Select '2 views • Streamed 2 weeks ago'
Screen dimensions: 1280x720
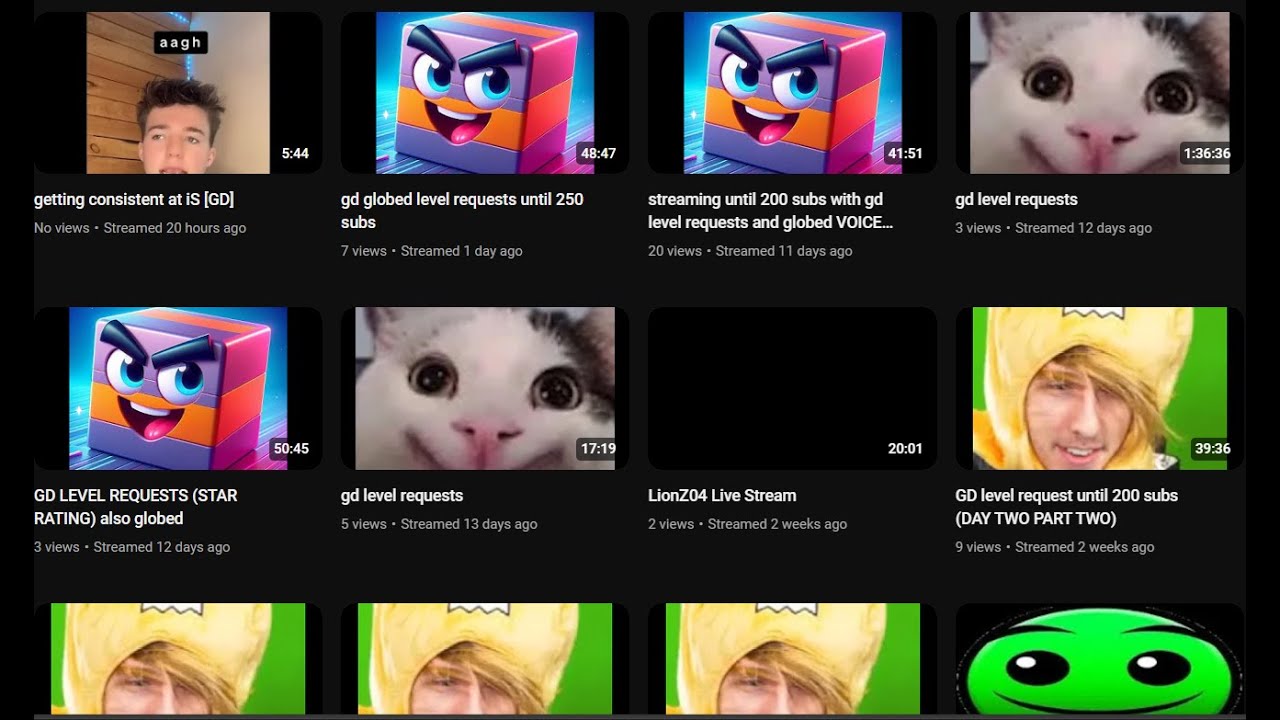tap(747, 524)
